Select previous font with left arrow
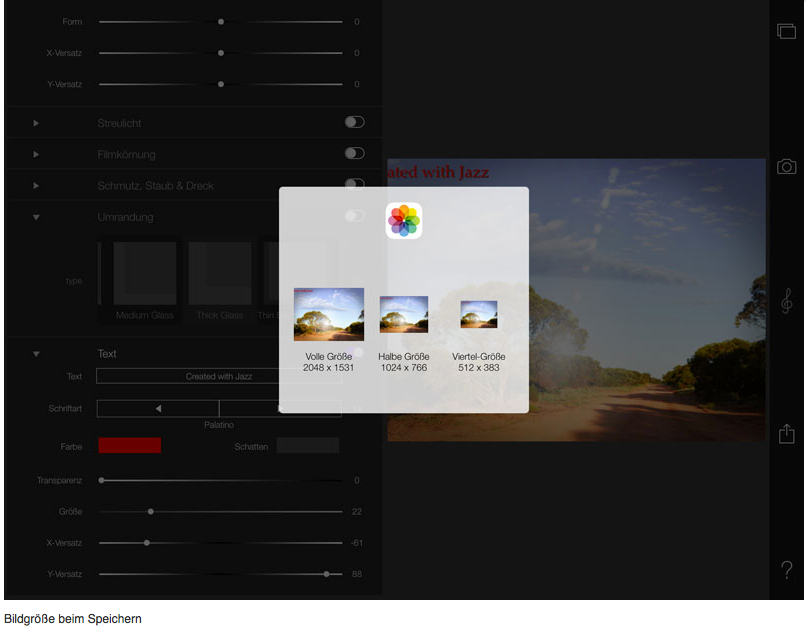Screen dimensions: 806x631 coord(158,408)
